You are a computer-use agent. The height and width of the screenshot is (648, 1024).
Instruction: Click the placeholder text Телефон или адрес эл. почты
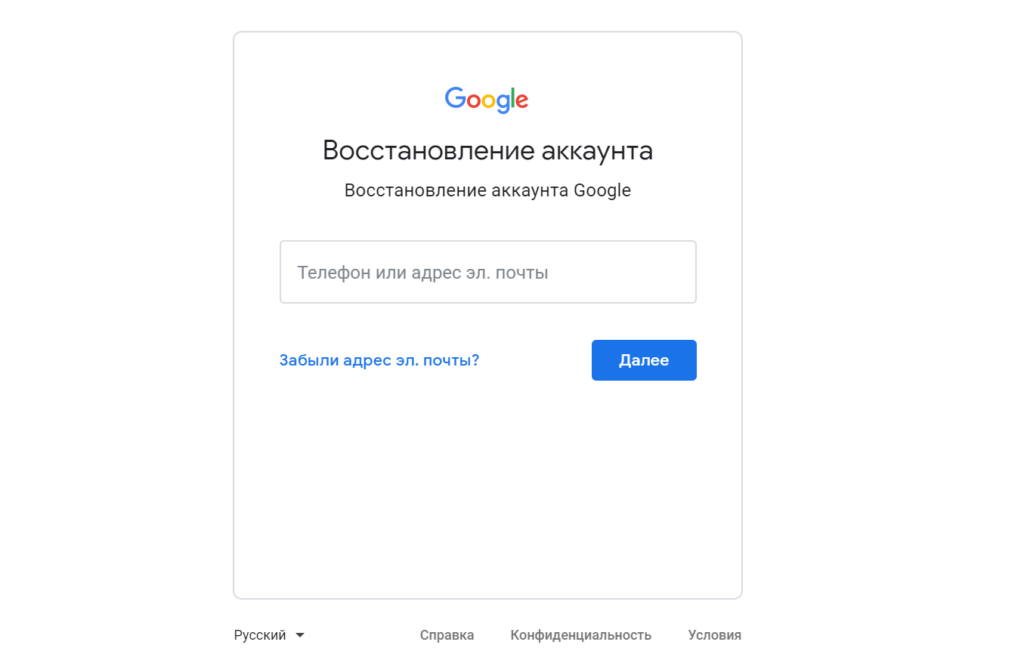click(x=423, y=272)
